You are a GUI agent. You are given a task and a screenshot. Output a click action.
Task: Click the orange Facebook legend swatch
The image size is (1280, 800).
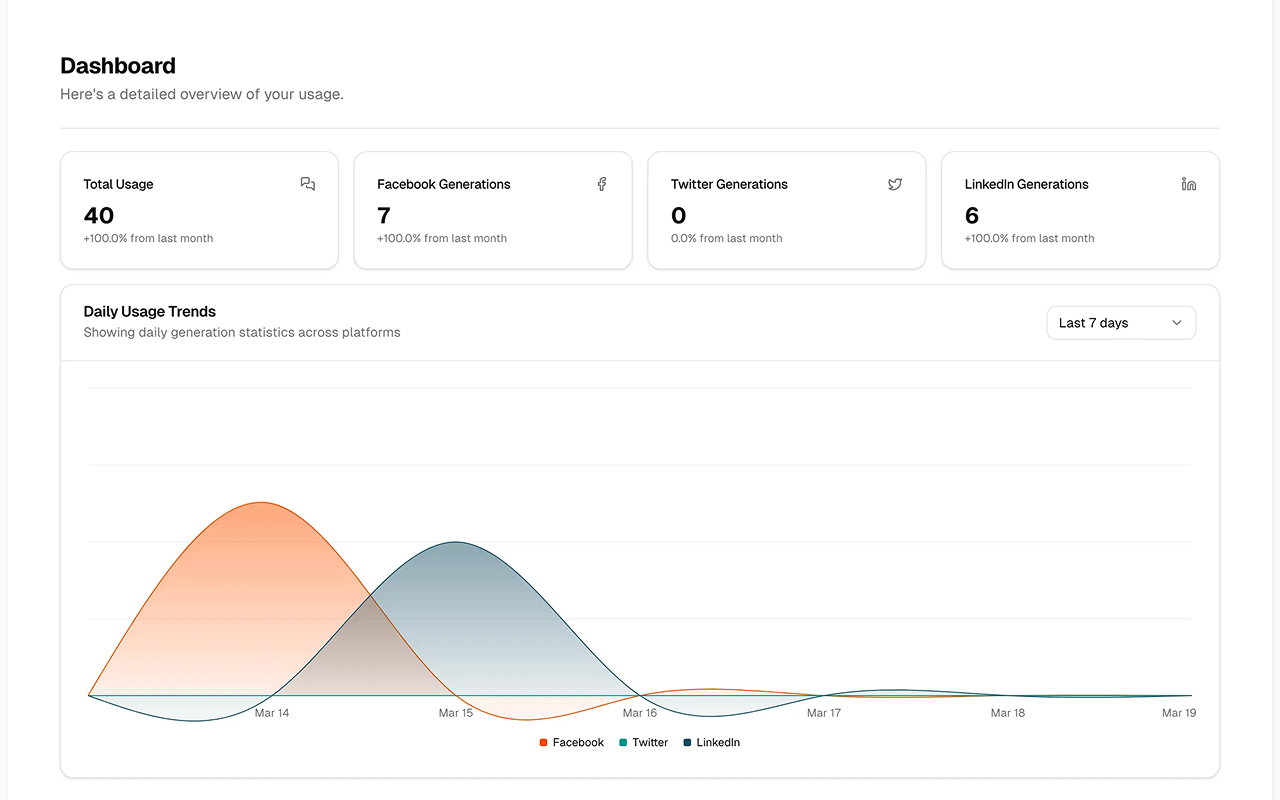coord(543,743)
